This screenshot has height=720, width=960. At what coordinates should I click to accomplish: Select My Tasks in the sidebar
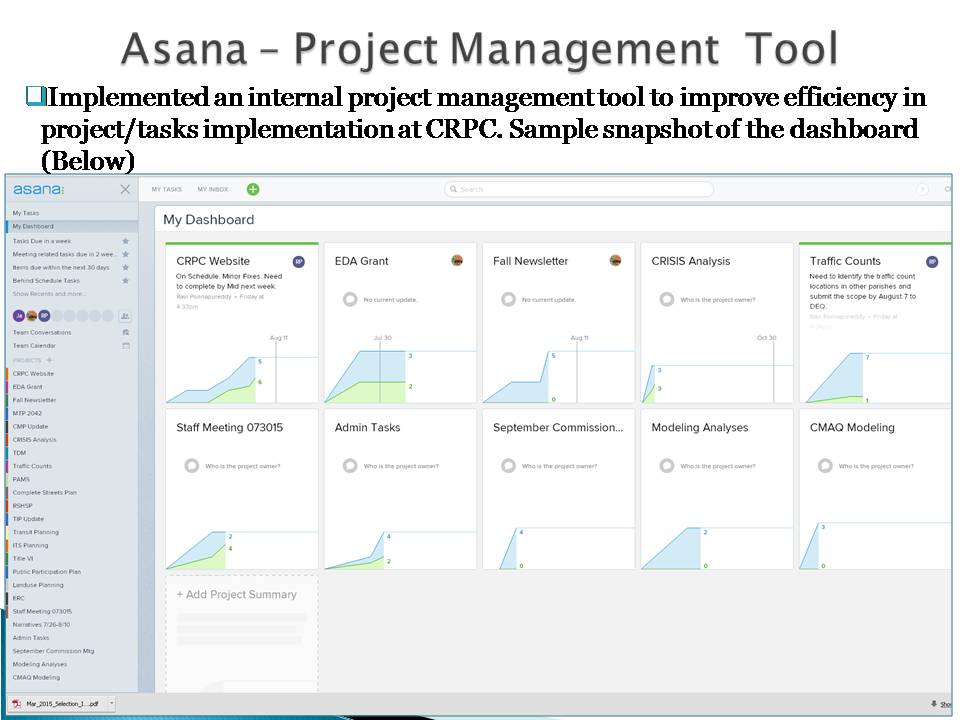pyautogui.click(x=26, y=213)
